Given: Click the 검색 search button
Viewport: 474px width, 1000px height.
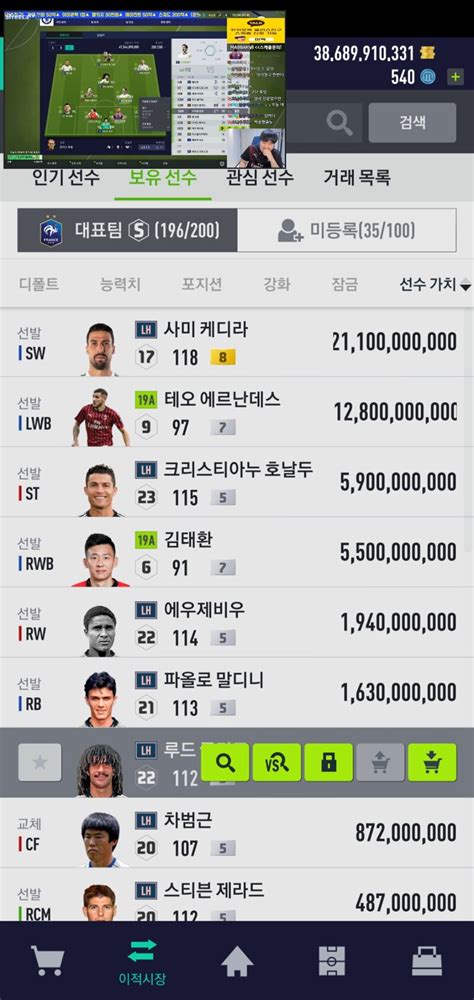Looking at the screenshot, I should coord(412,122).
